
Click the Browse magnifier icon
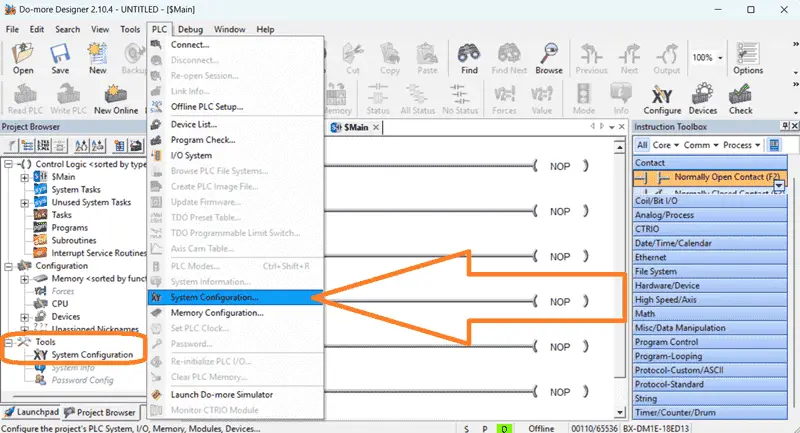coord(549,59)
